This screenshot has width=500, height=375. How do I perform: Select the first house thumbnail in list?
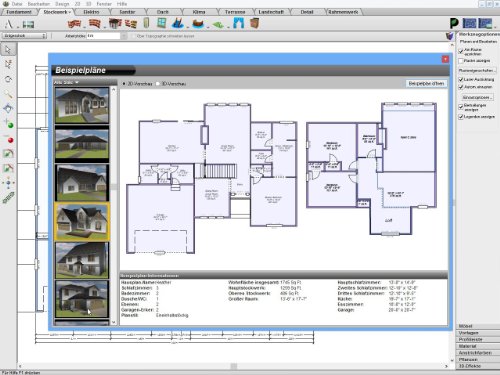point(82,105)
